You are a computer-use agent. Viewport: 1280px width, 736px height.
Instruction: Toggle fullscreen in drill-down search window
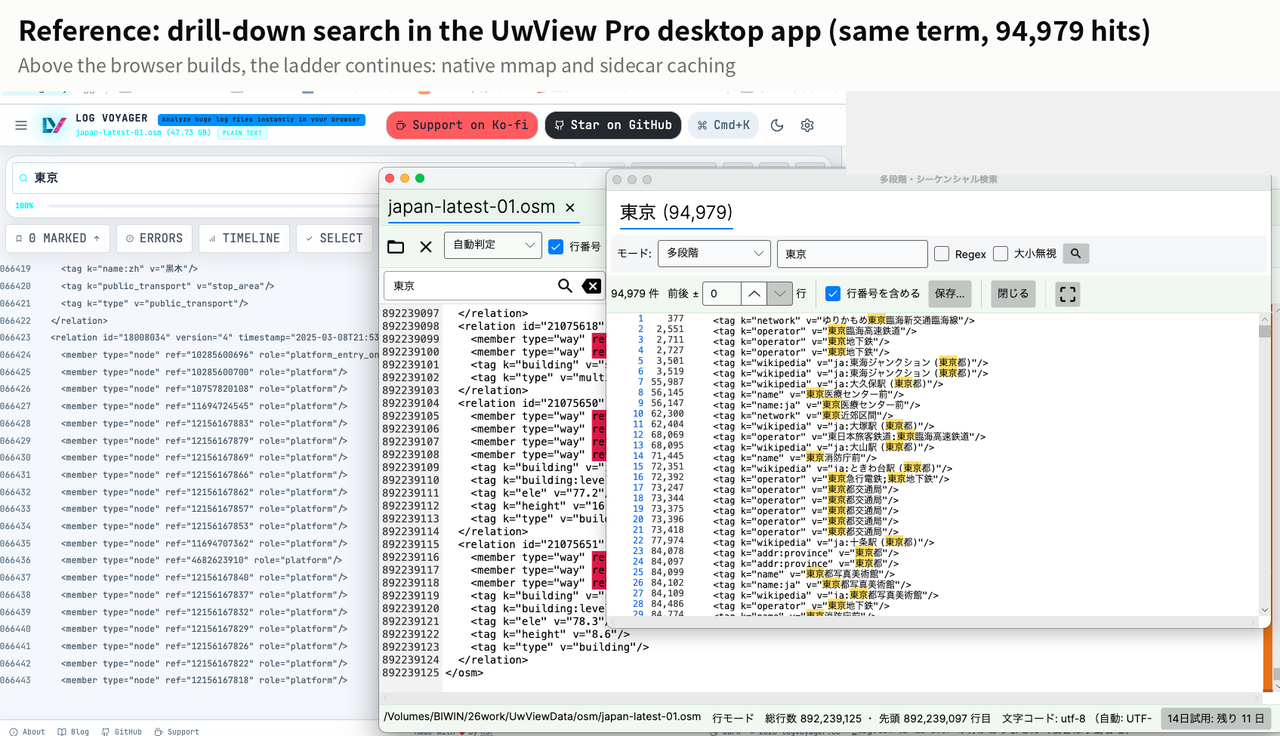pyautogui.click(x=1068, y=294)
